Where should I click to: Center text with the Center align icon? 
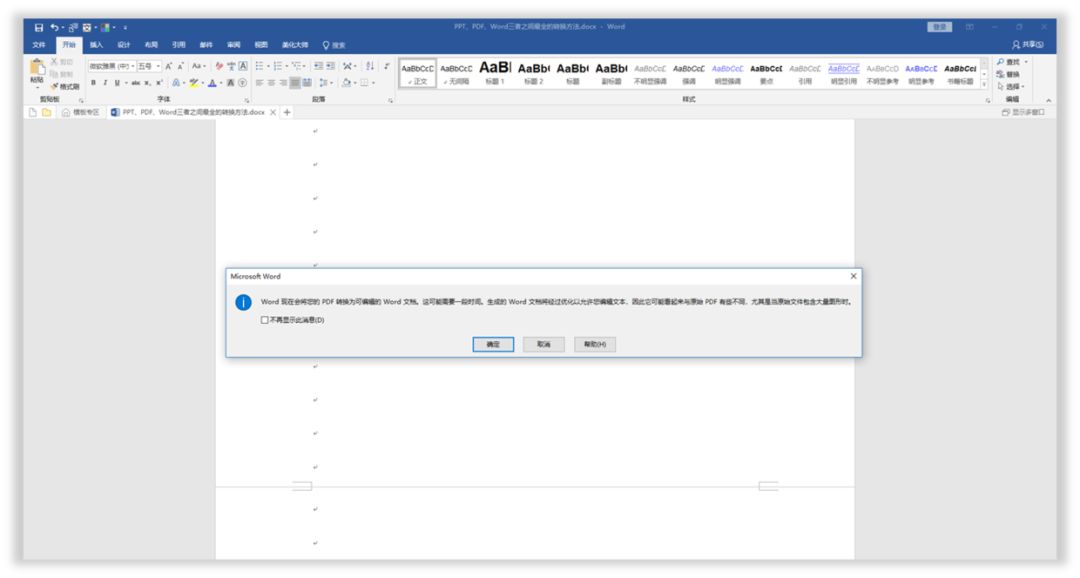[271, 83]
